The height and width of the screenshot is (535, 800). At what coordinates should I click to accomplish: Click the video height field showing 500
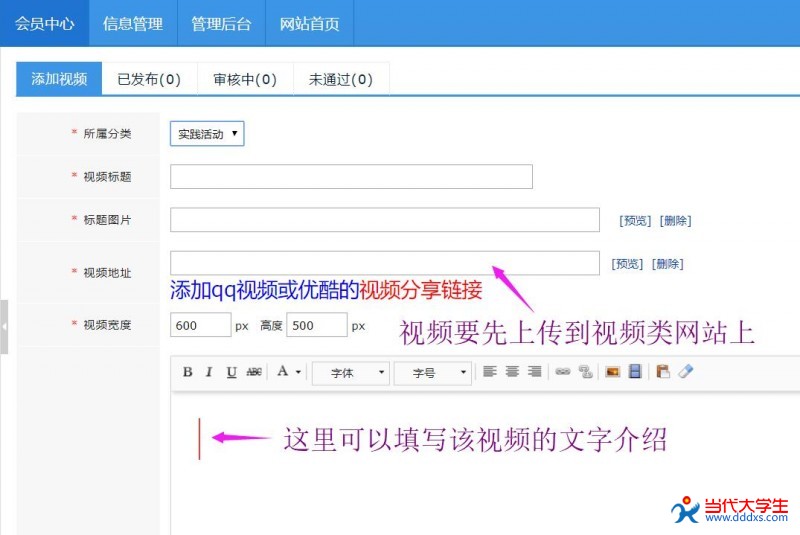coord(317,325)
